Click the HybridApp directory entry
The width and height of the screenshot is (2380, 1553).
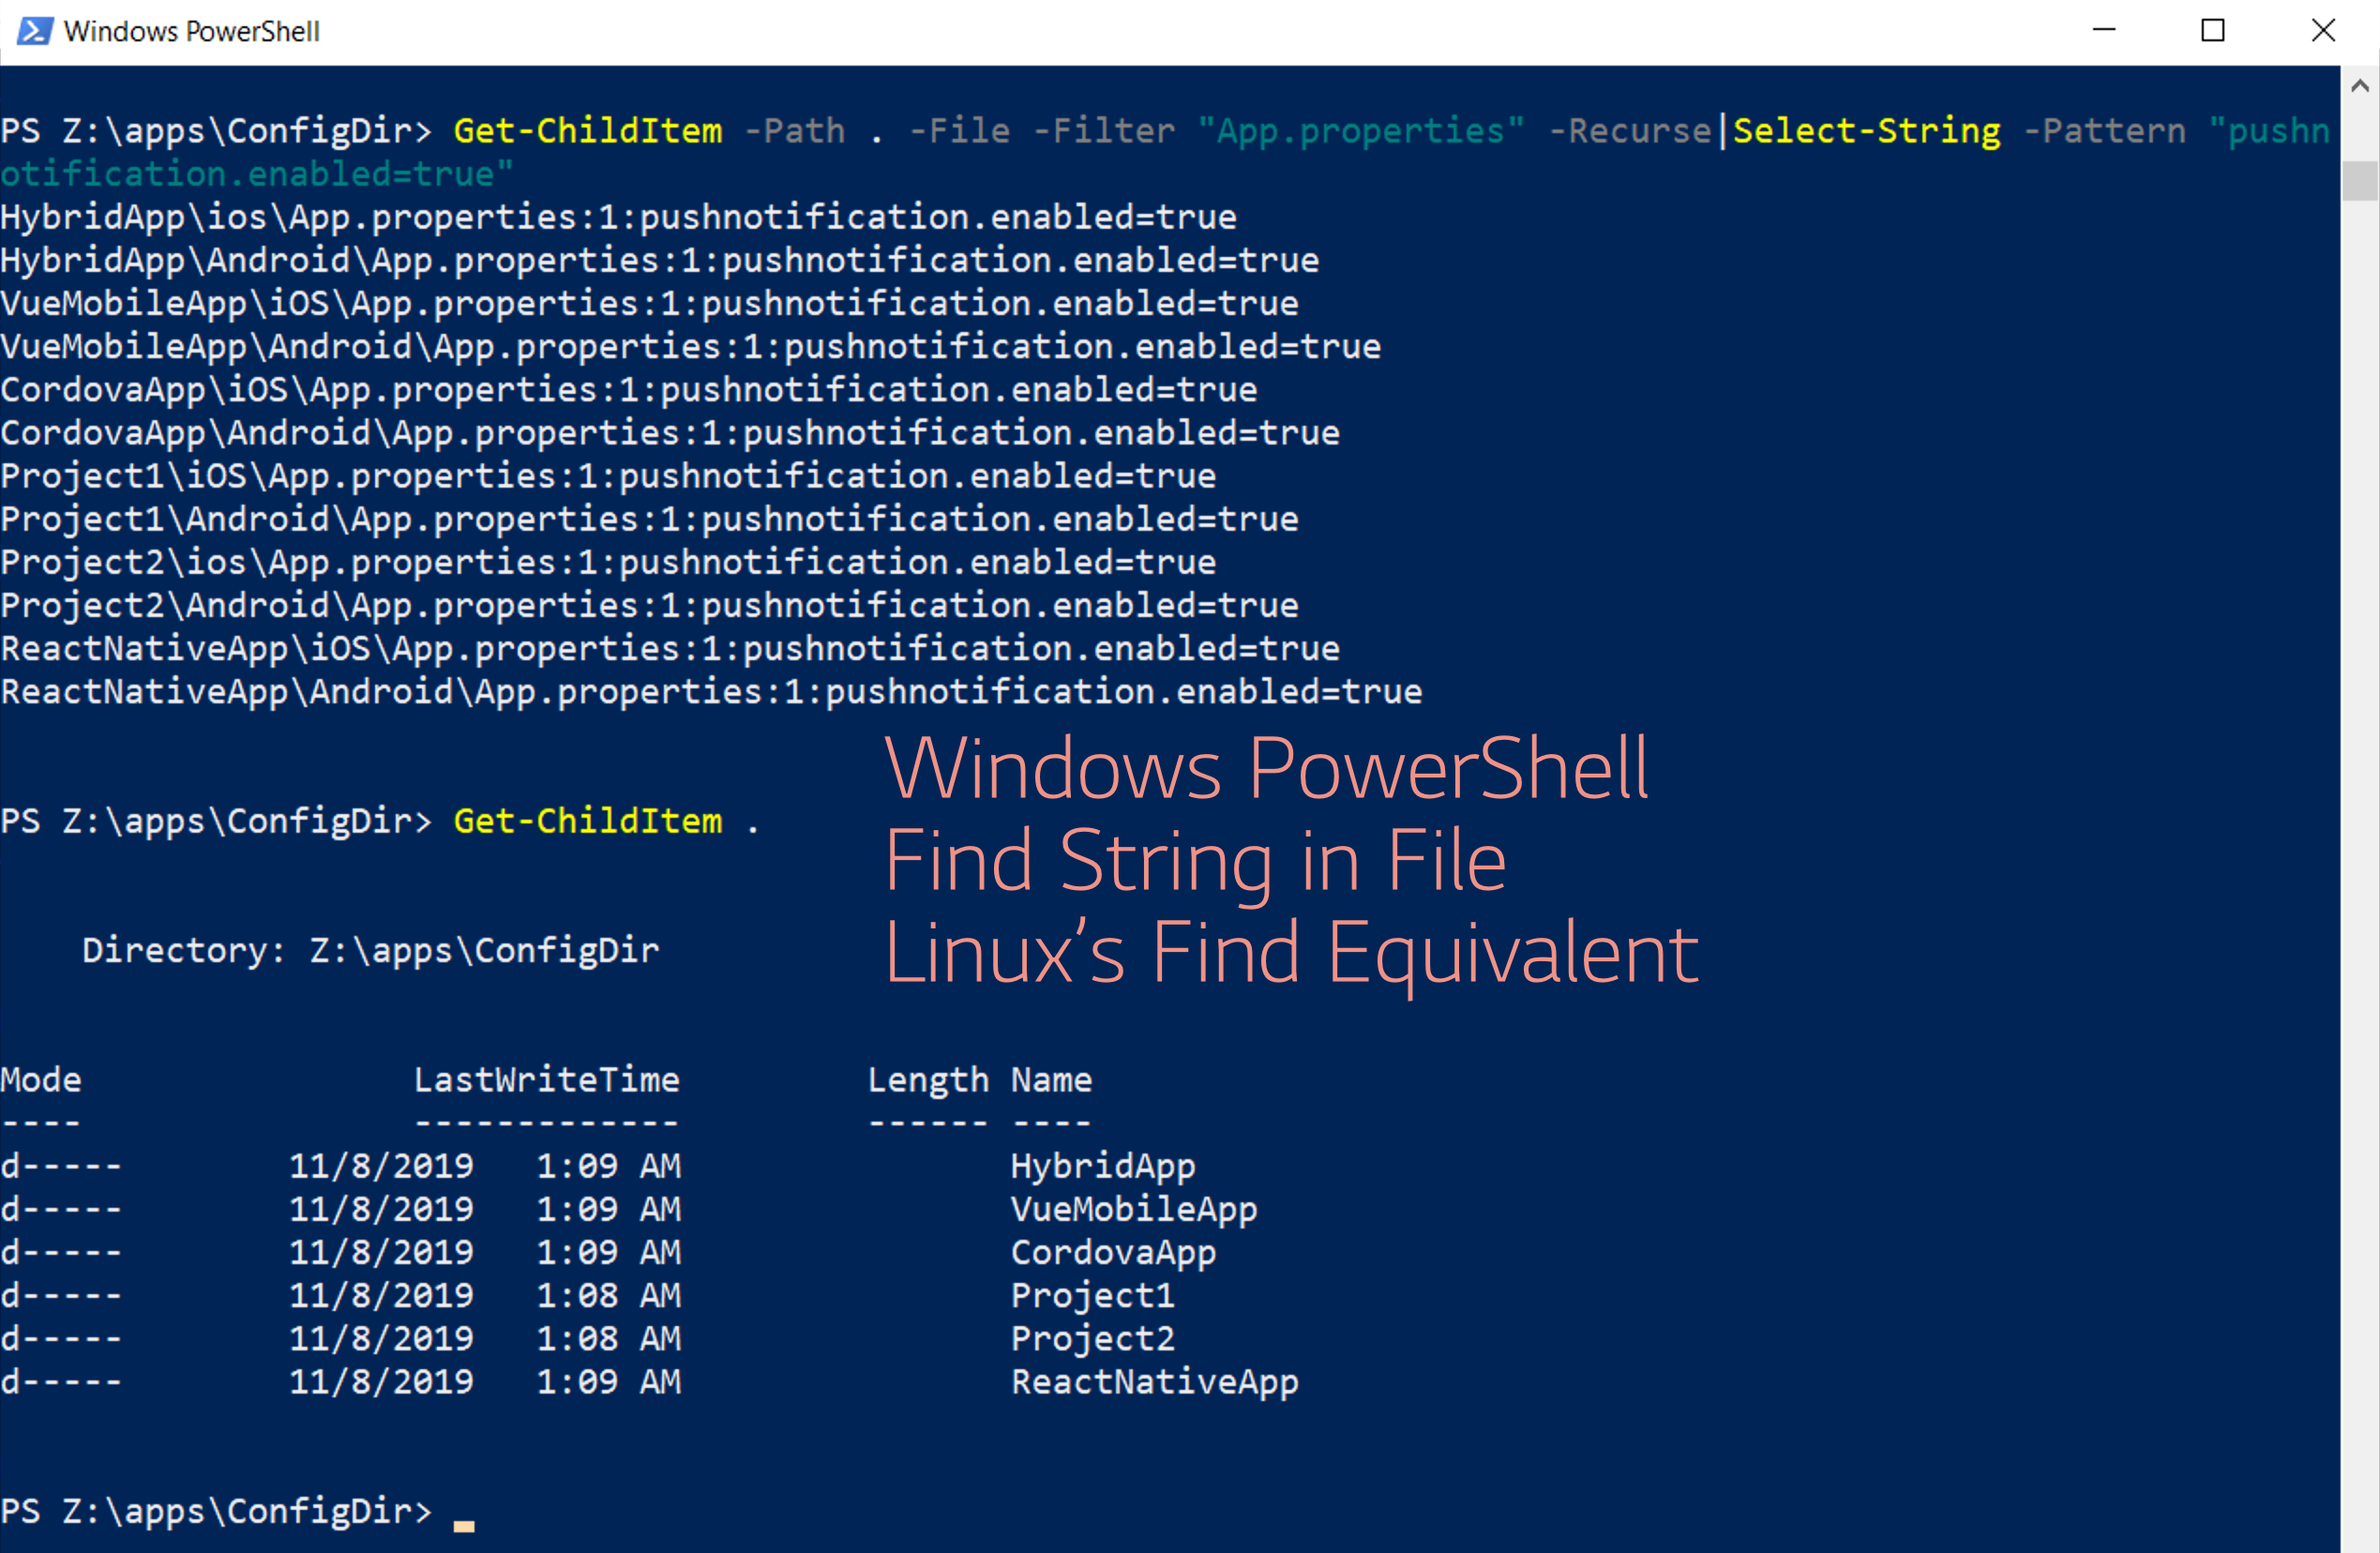click(x=1102, y=1165)
